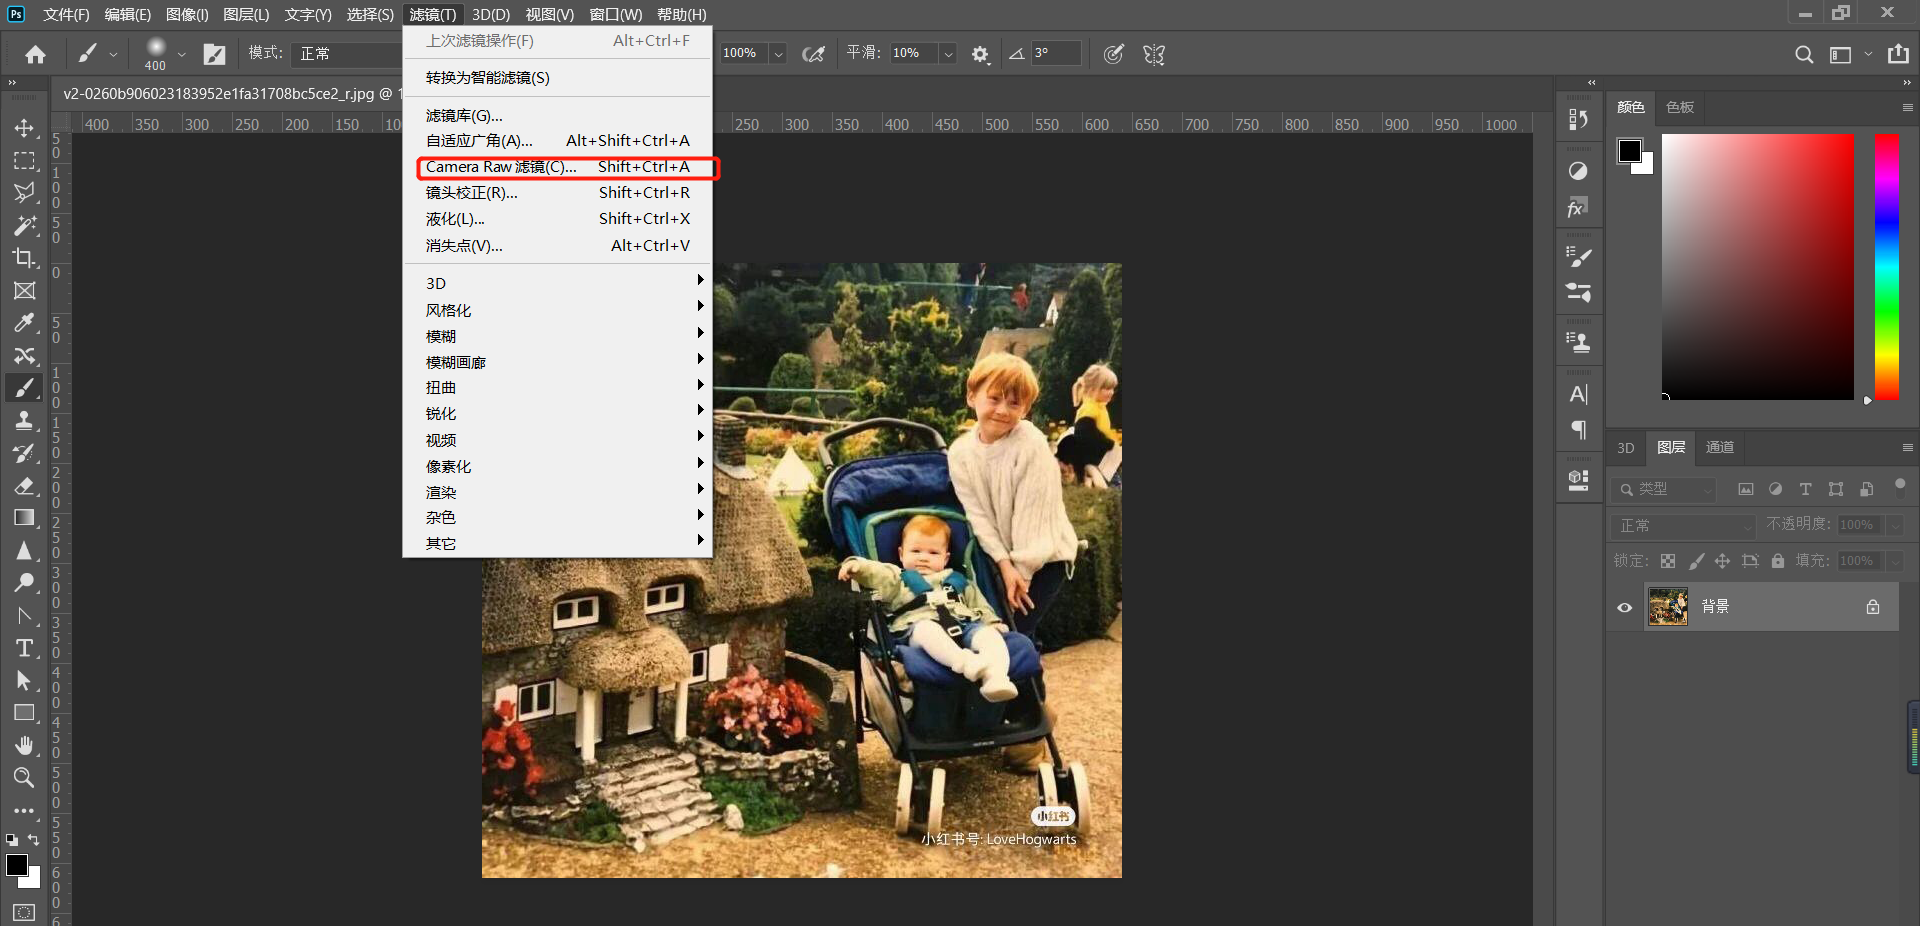Image resolution: width=1920 pixels, height=926 pixels.
Task: Click the foreground color swatch in toolbar
Action: tap(17, 865)
